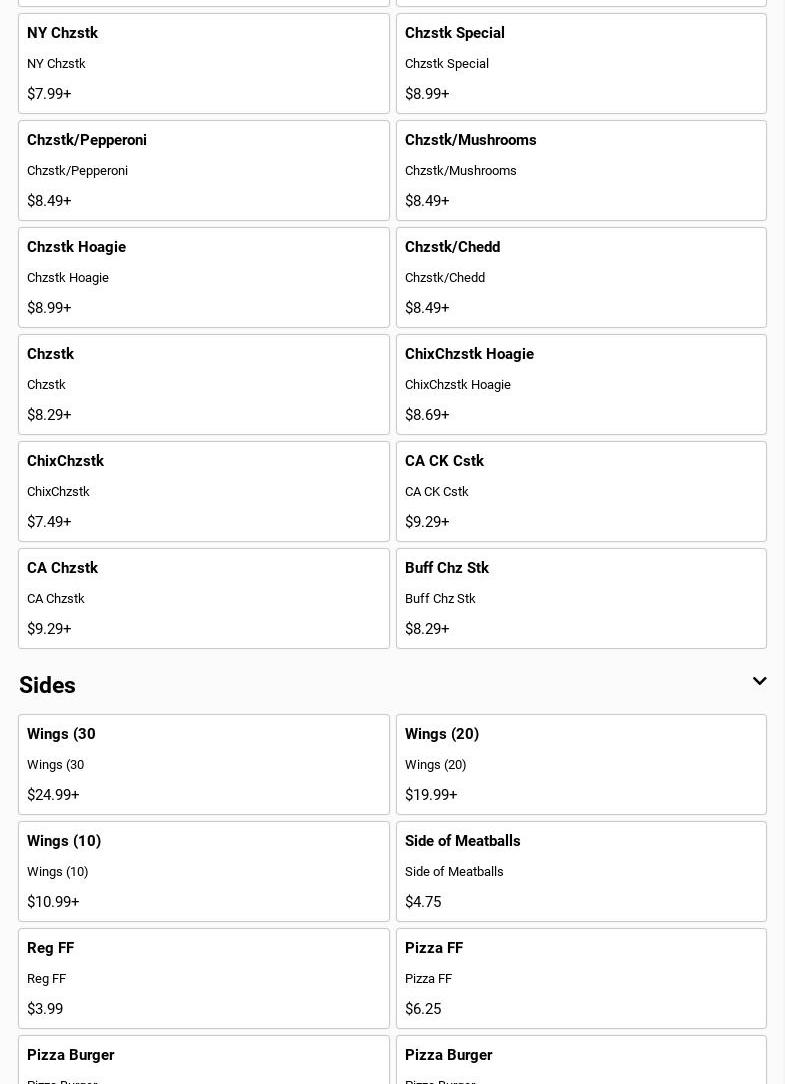Select the Chzstk Hoagie card

(203, 277)
